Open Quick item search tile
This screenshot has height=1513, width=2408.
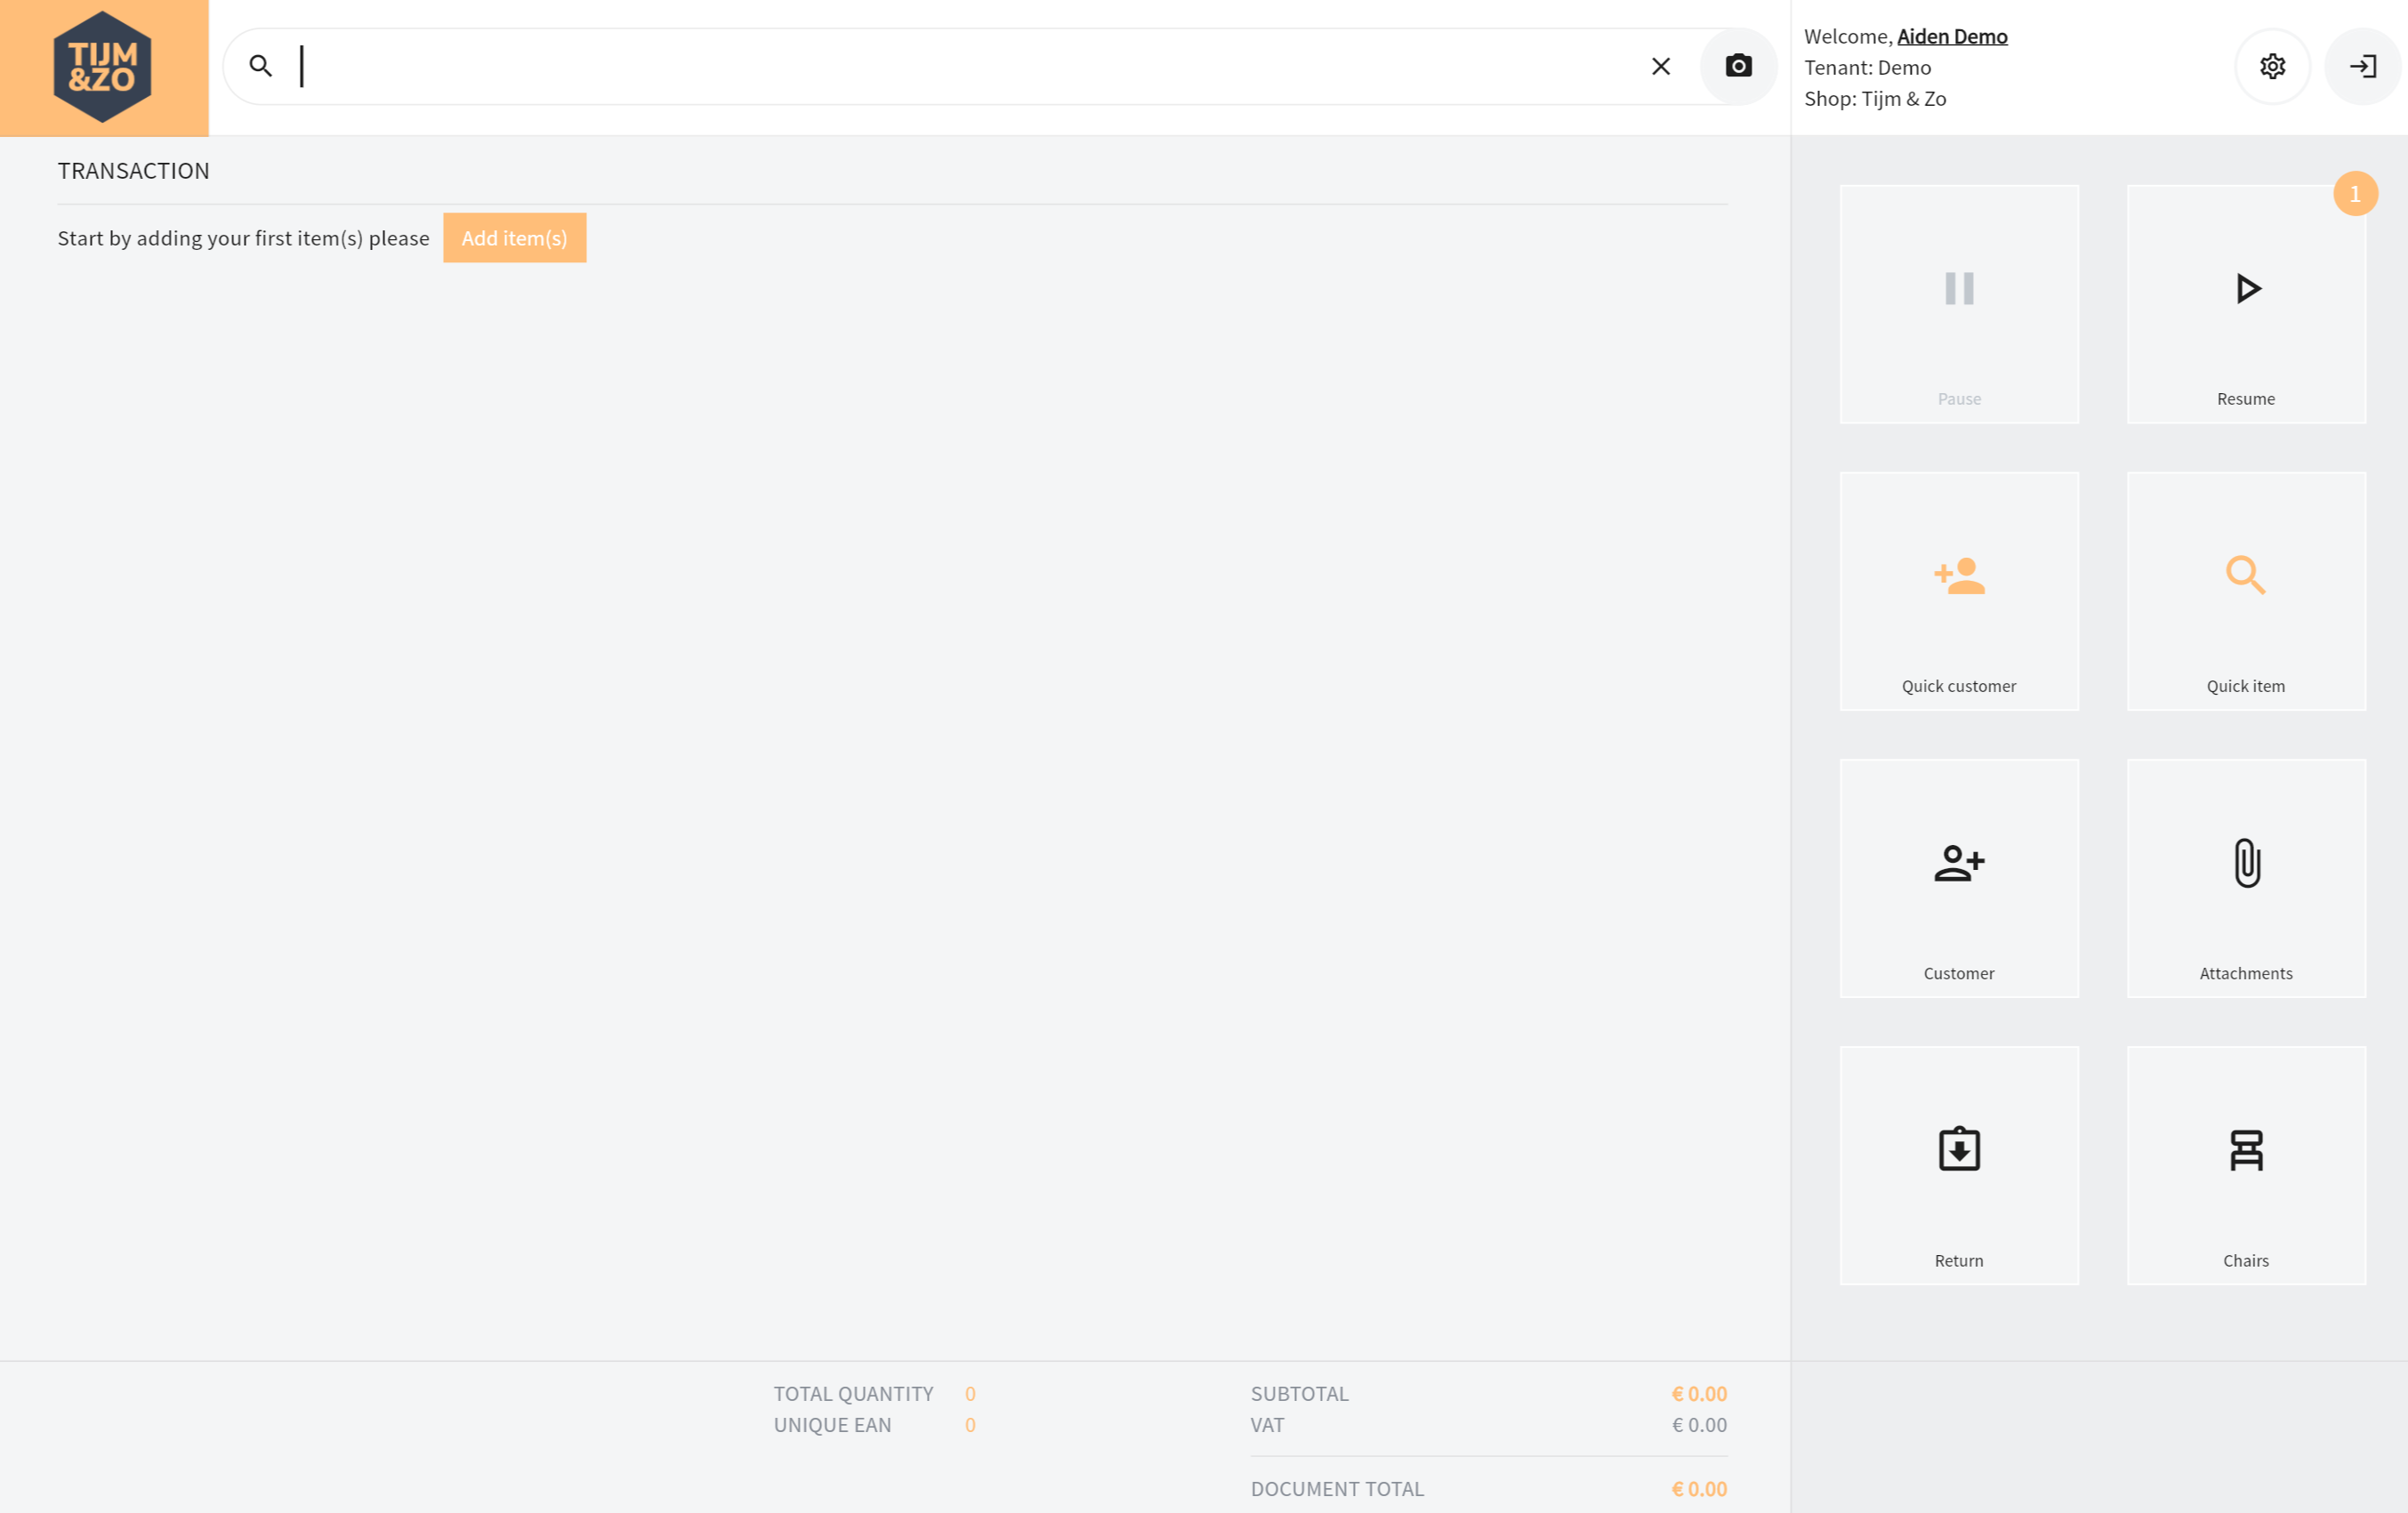(2245, 591)
